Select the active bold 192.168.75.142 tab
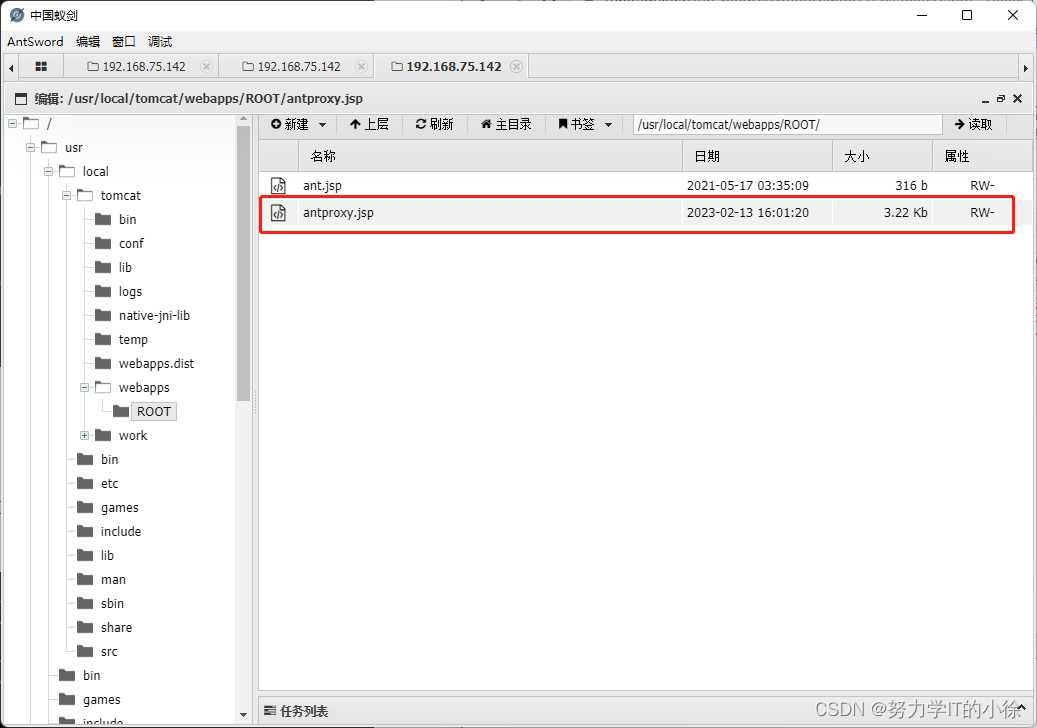 [446, 66]
